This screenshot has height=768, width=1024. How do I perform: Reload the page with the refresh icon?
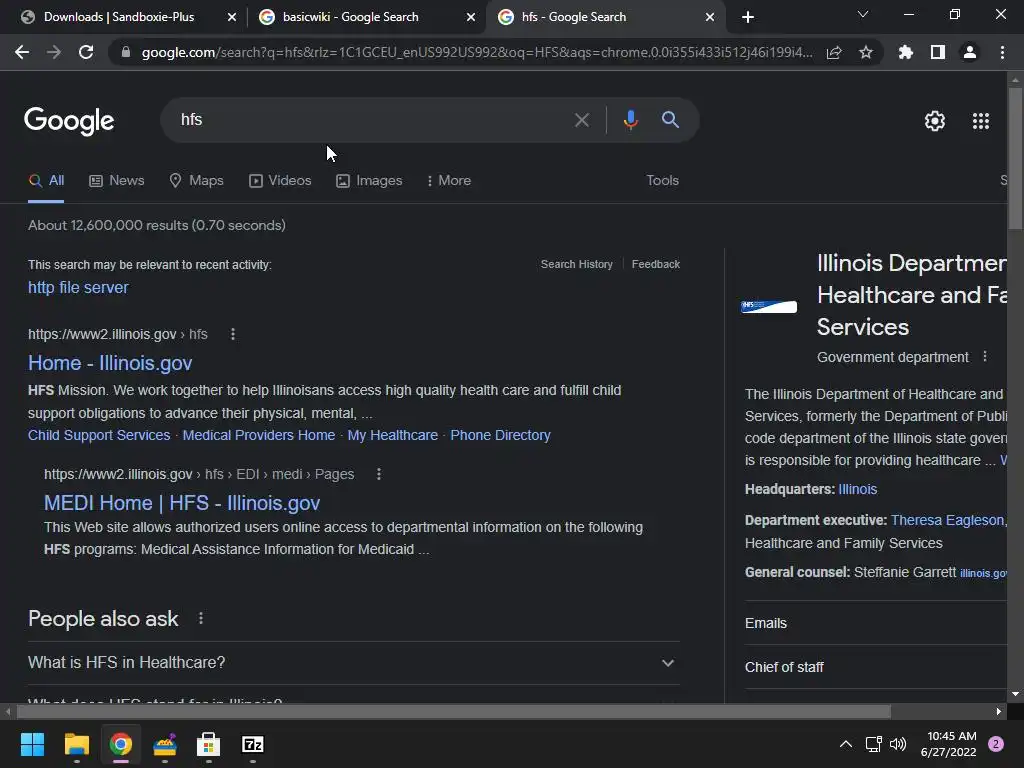click(x=86, y=52)
